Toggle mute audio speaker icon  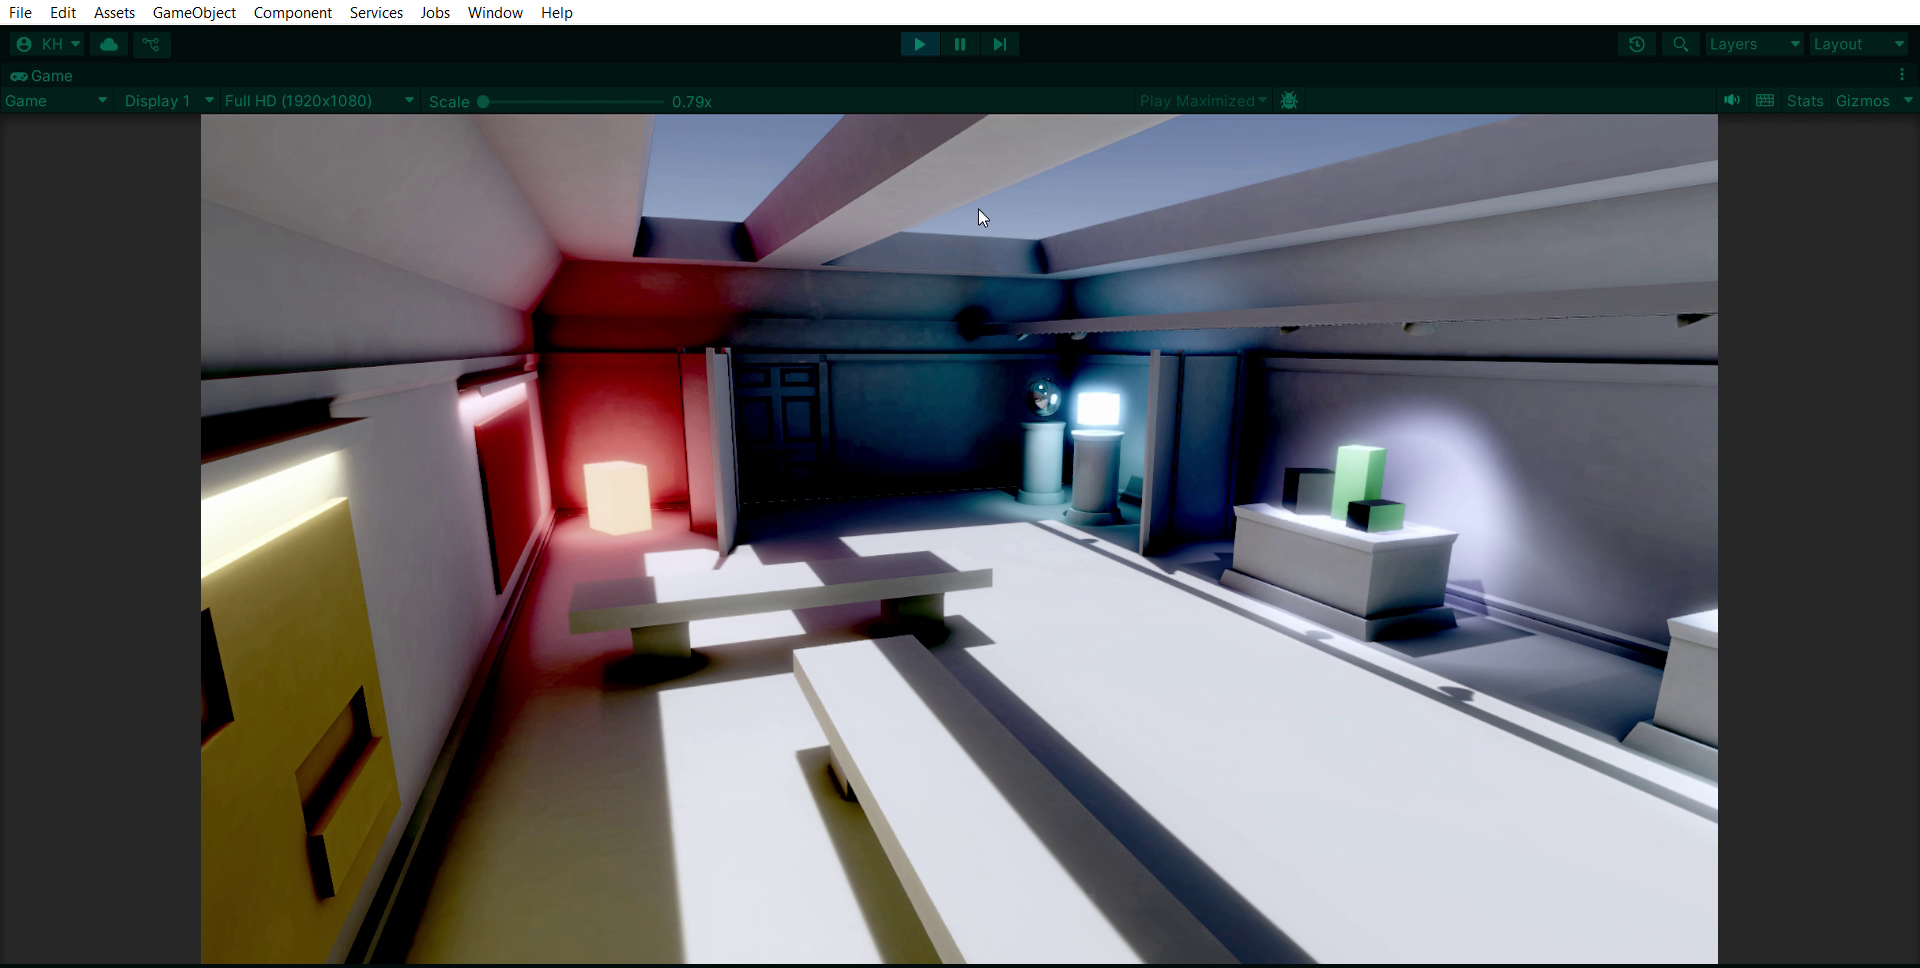coord(1732,100)
